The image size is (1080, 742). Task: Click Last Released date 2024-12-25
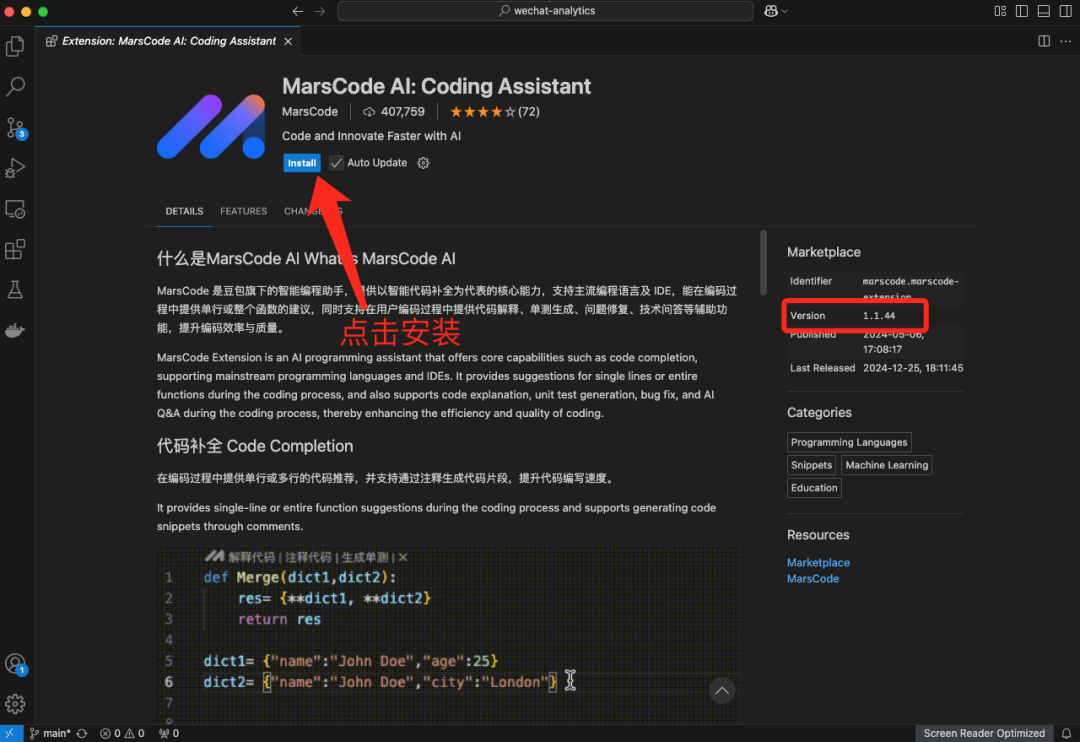tap(913, 368)
